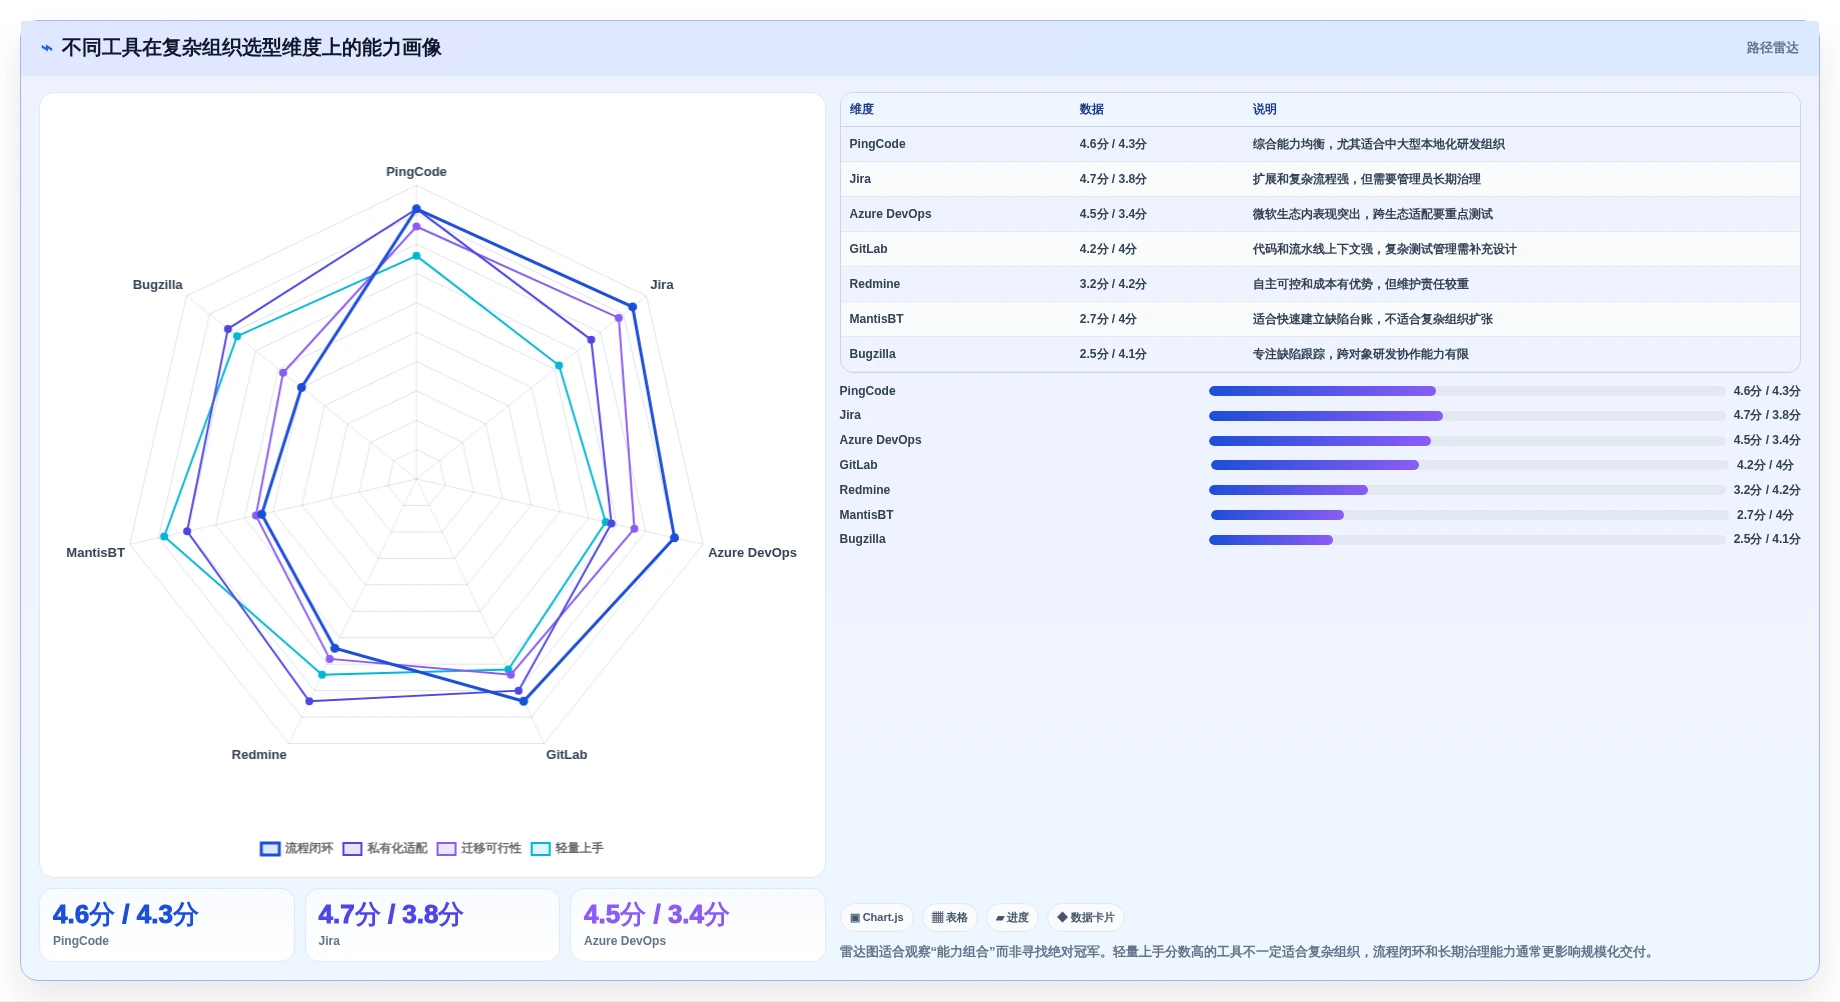Select the Bugzilla table row name
This screenshot has height=1002, width=1840.
[873, 354]
